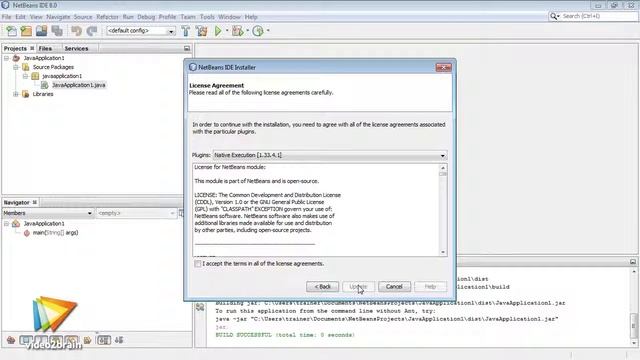Open the Members dropdown in Navigator

(x=48, y=213)
